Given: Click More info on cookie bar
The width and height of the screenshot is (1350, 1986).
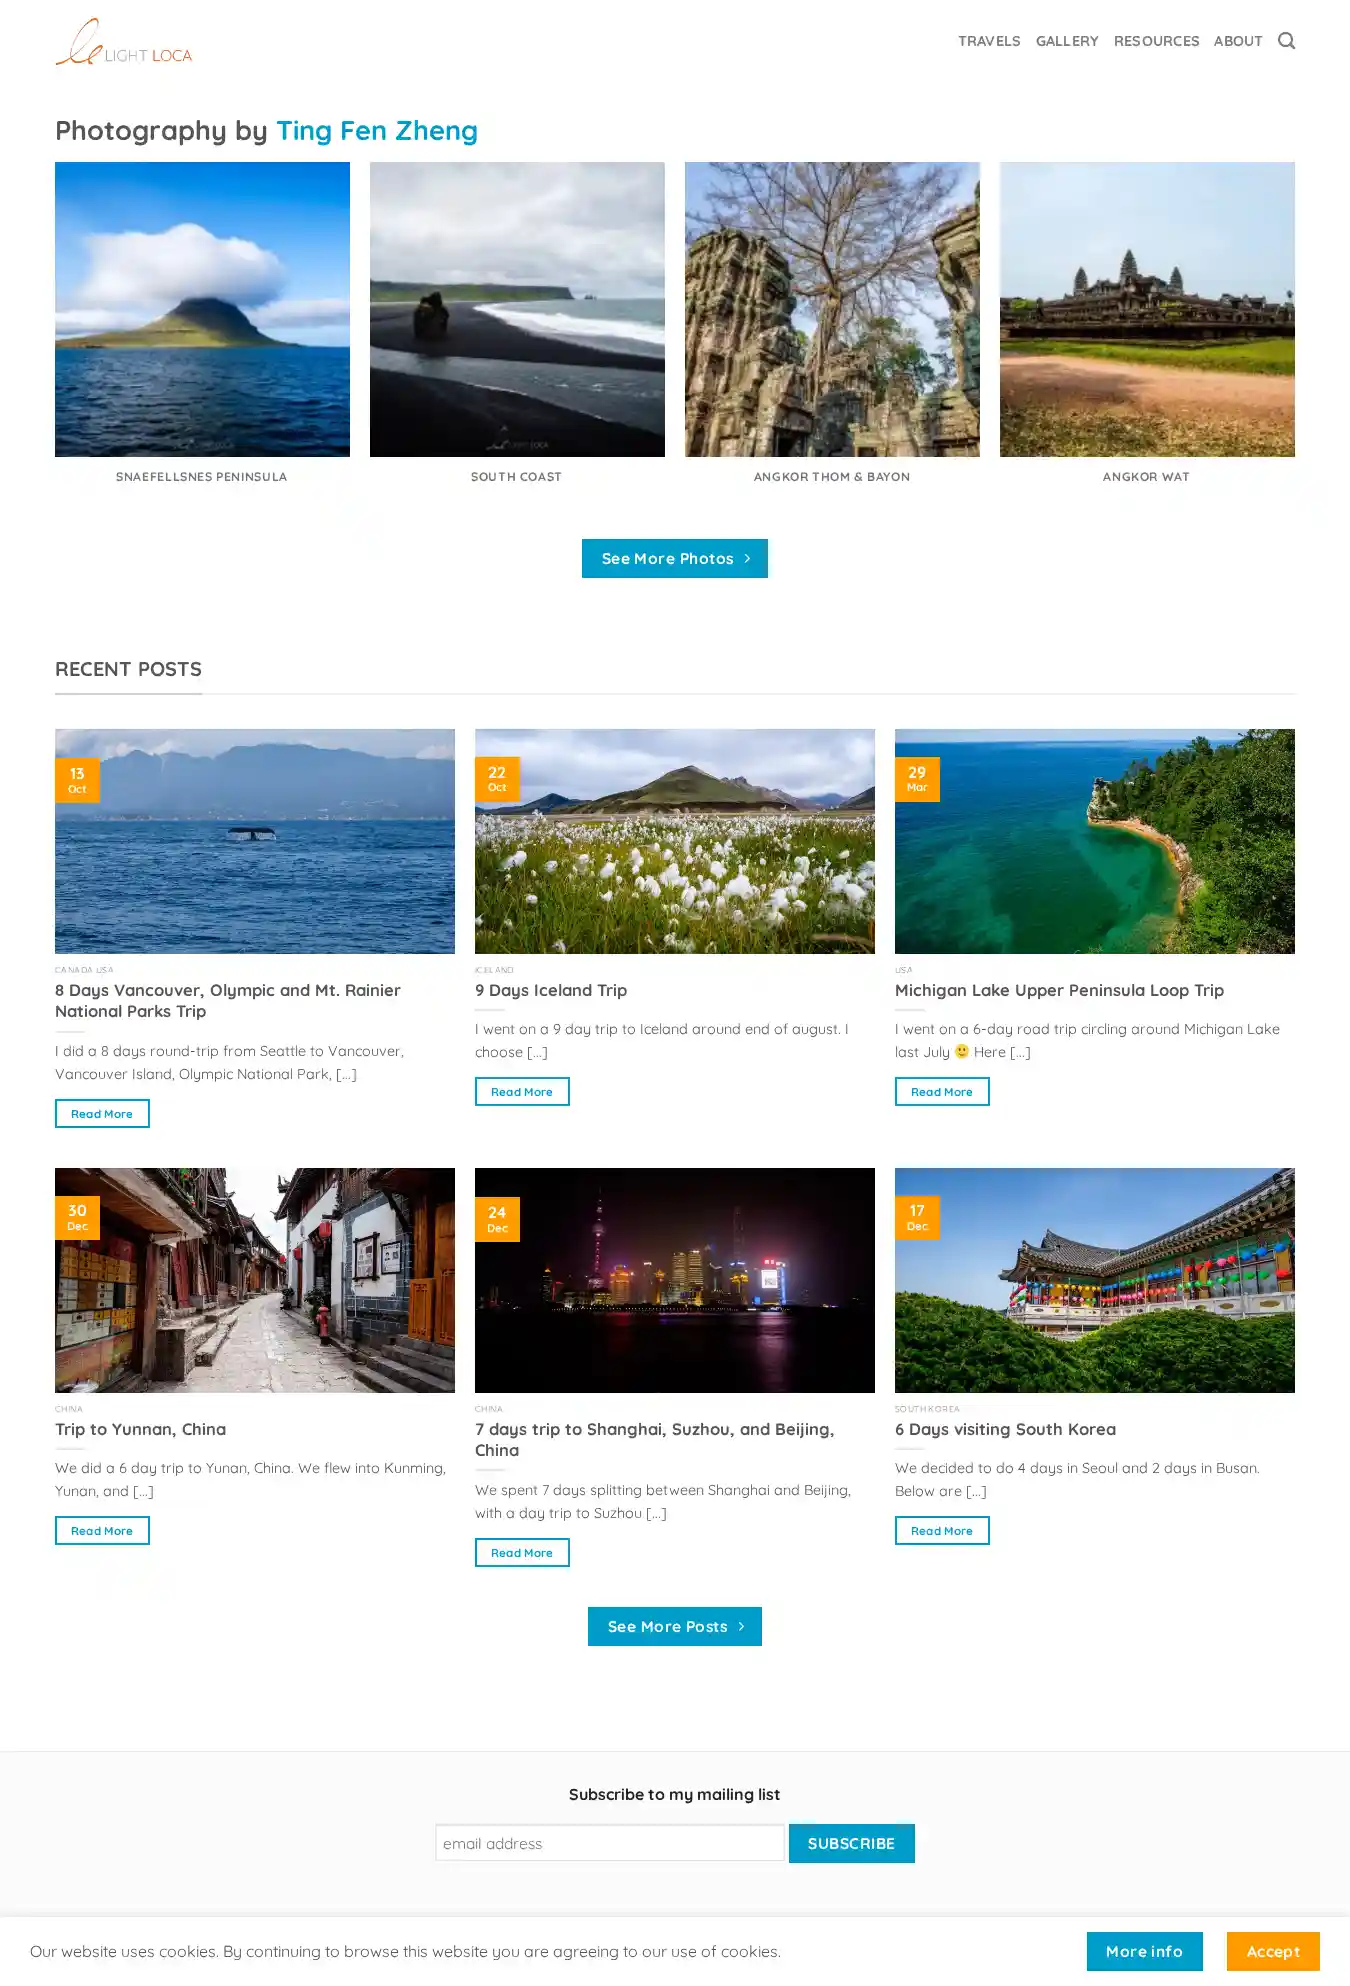Looking at the screenshot, I should pos(1144,1951).
